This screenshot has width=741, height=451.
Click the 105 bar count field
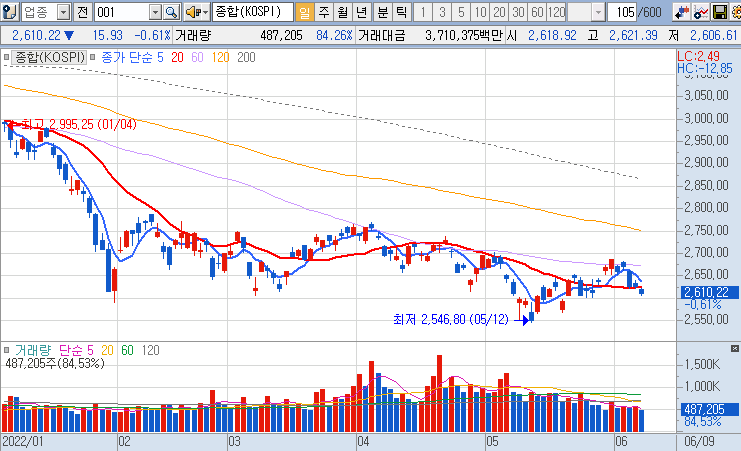[x=621, y=12]
